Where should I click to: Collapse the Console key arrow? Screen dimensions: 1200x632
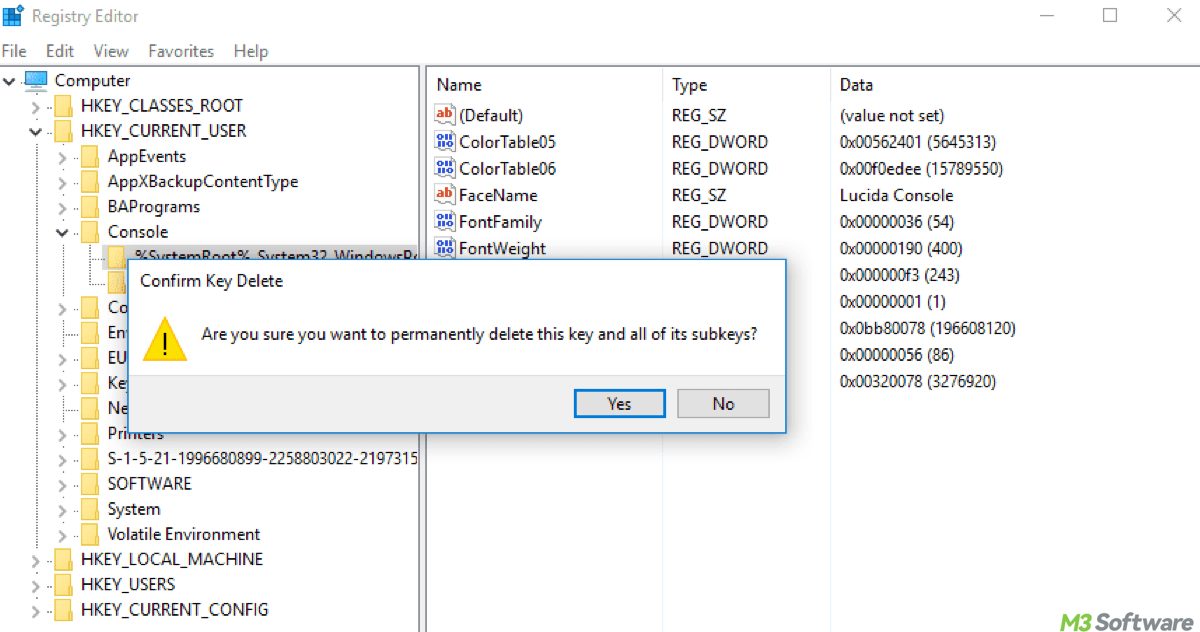[62, 232]
